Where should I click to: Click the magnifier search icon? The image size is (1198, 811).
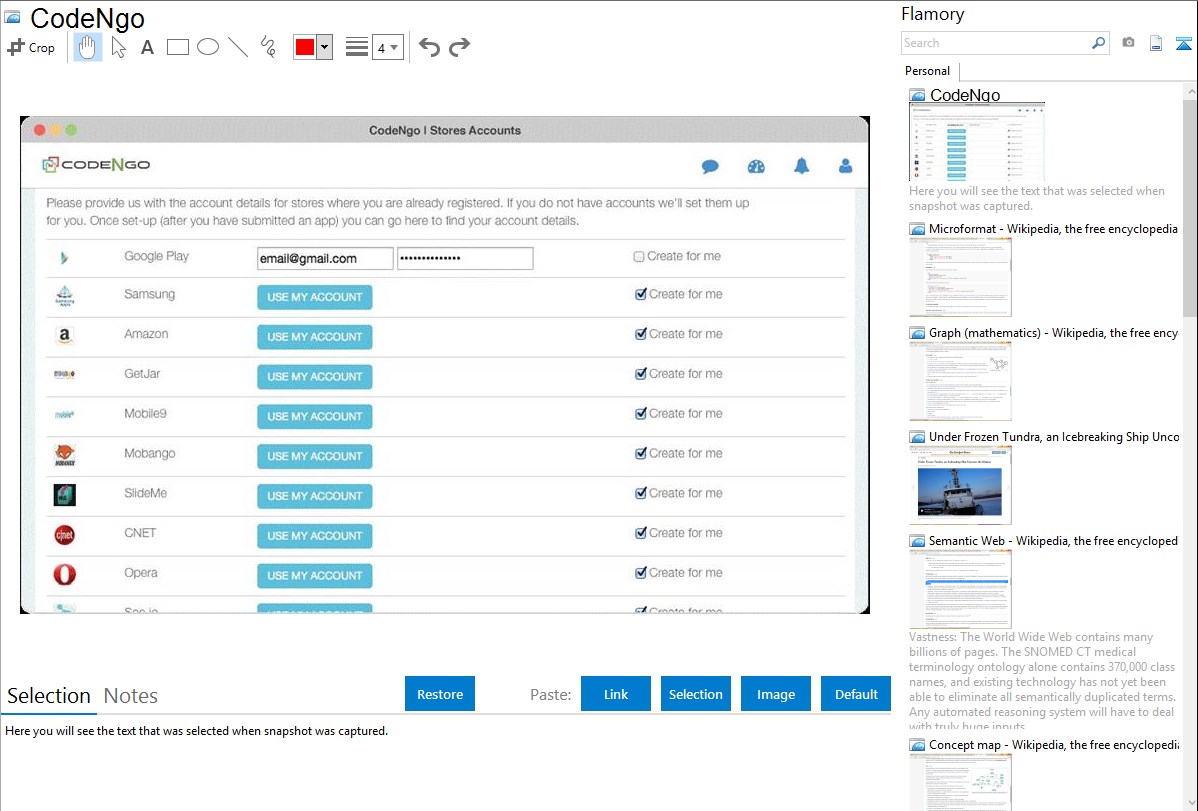click(1099, 43)
